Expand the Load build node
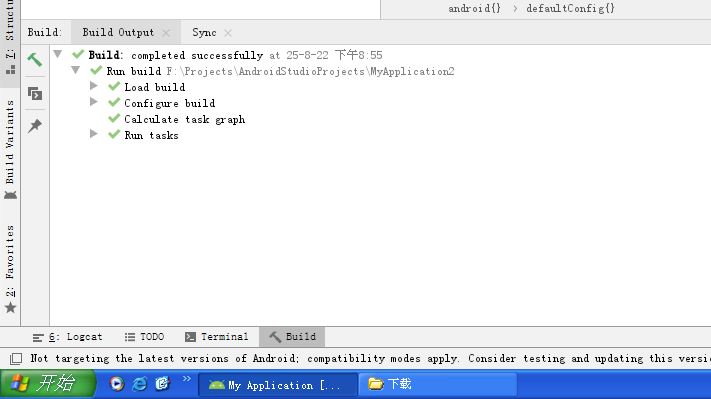The height and width of the screenshot is (399, 711). 94,86
